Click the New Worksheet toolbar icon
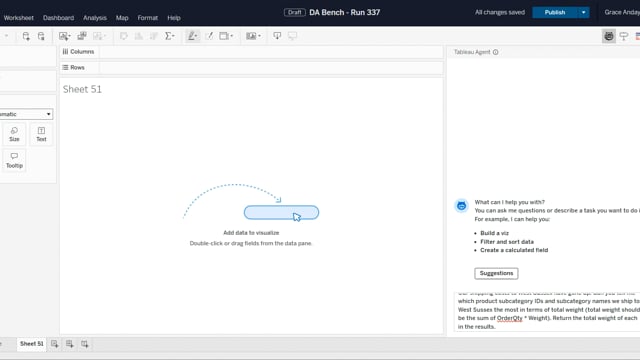The width and height of the screenshot is (640, 360). (63, 36)
